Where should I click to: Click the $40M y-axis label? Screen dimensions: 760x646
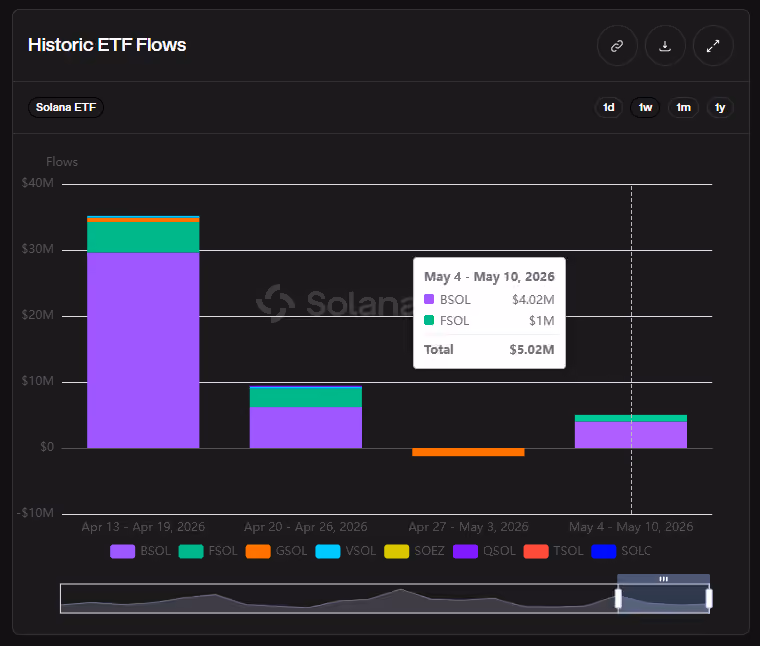[x=37, y=183]
